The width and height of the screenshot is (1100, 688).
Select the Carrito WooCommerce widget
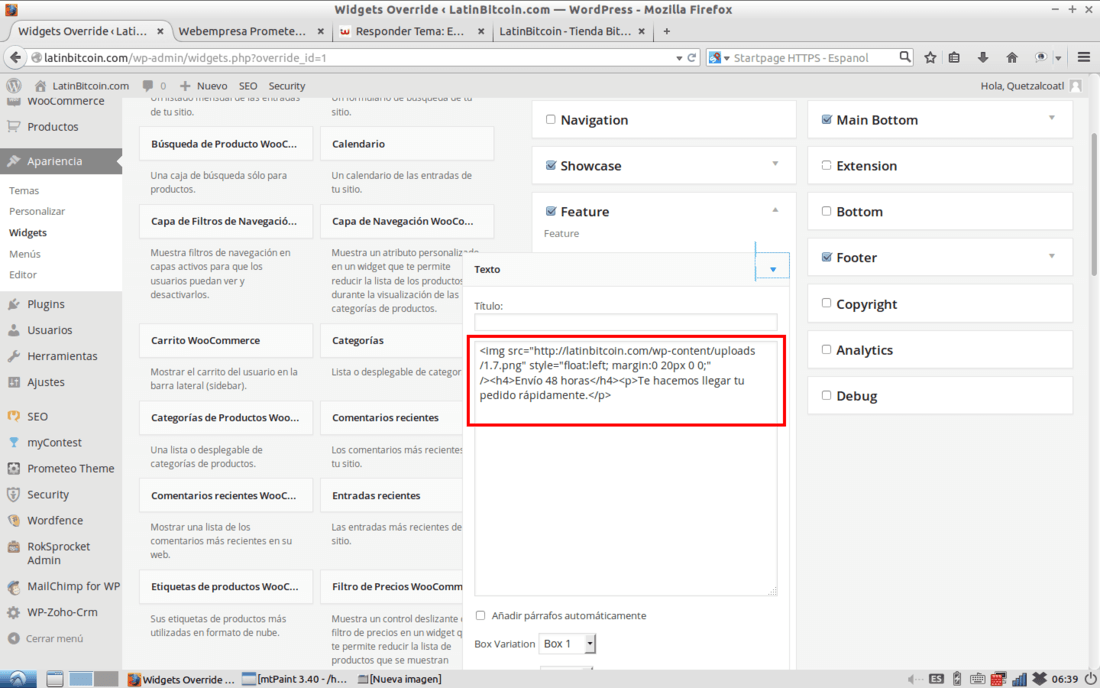coord(226,340)
